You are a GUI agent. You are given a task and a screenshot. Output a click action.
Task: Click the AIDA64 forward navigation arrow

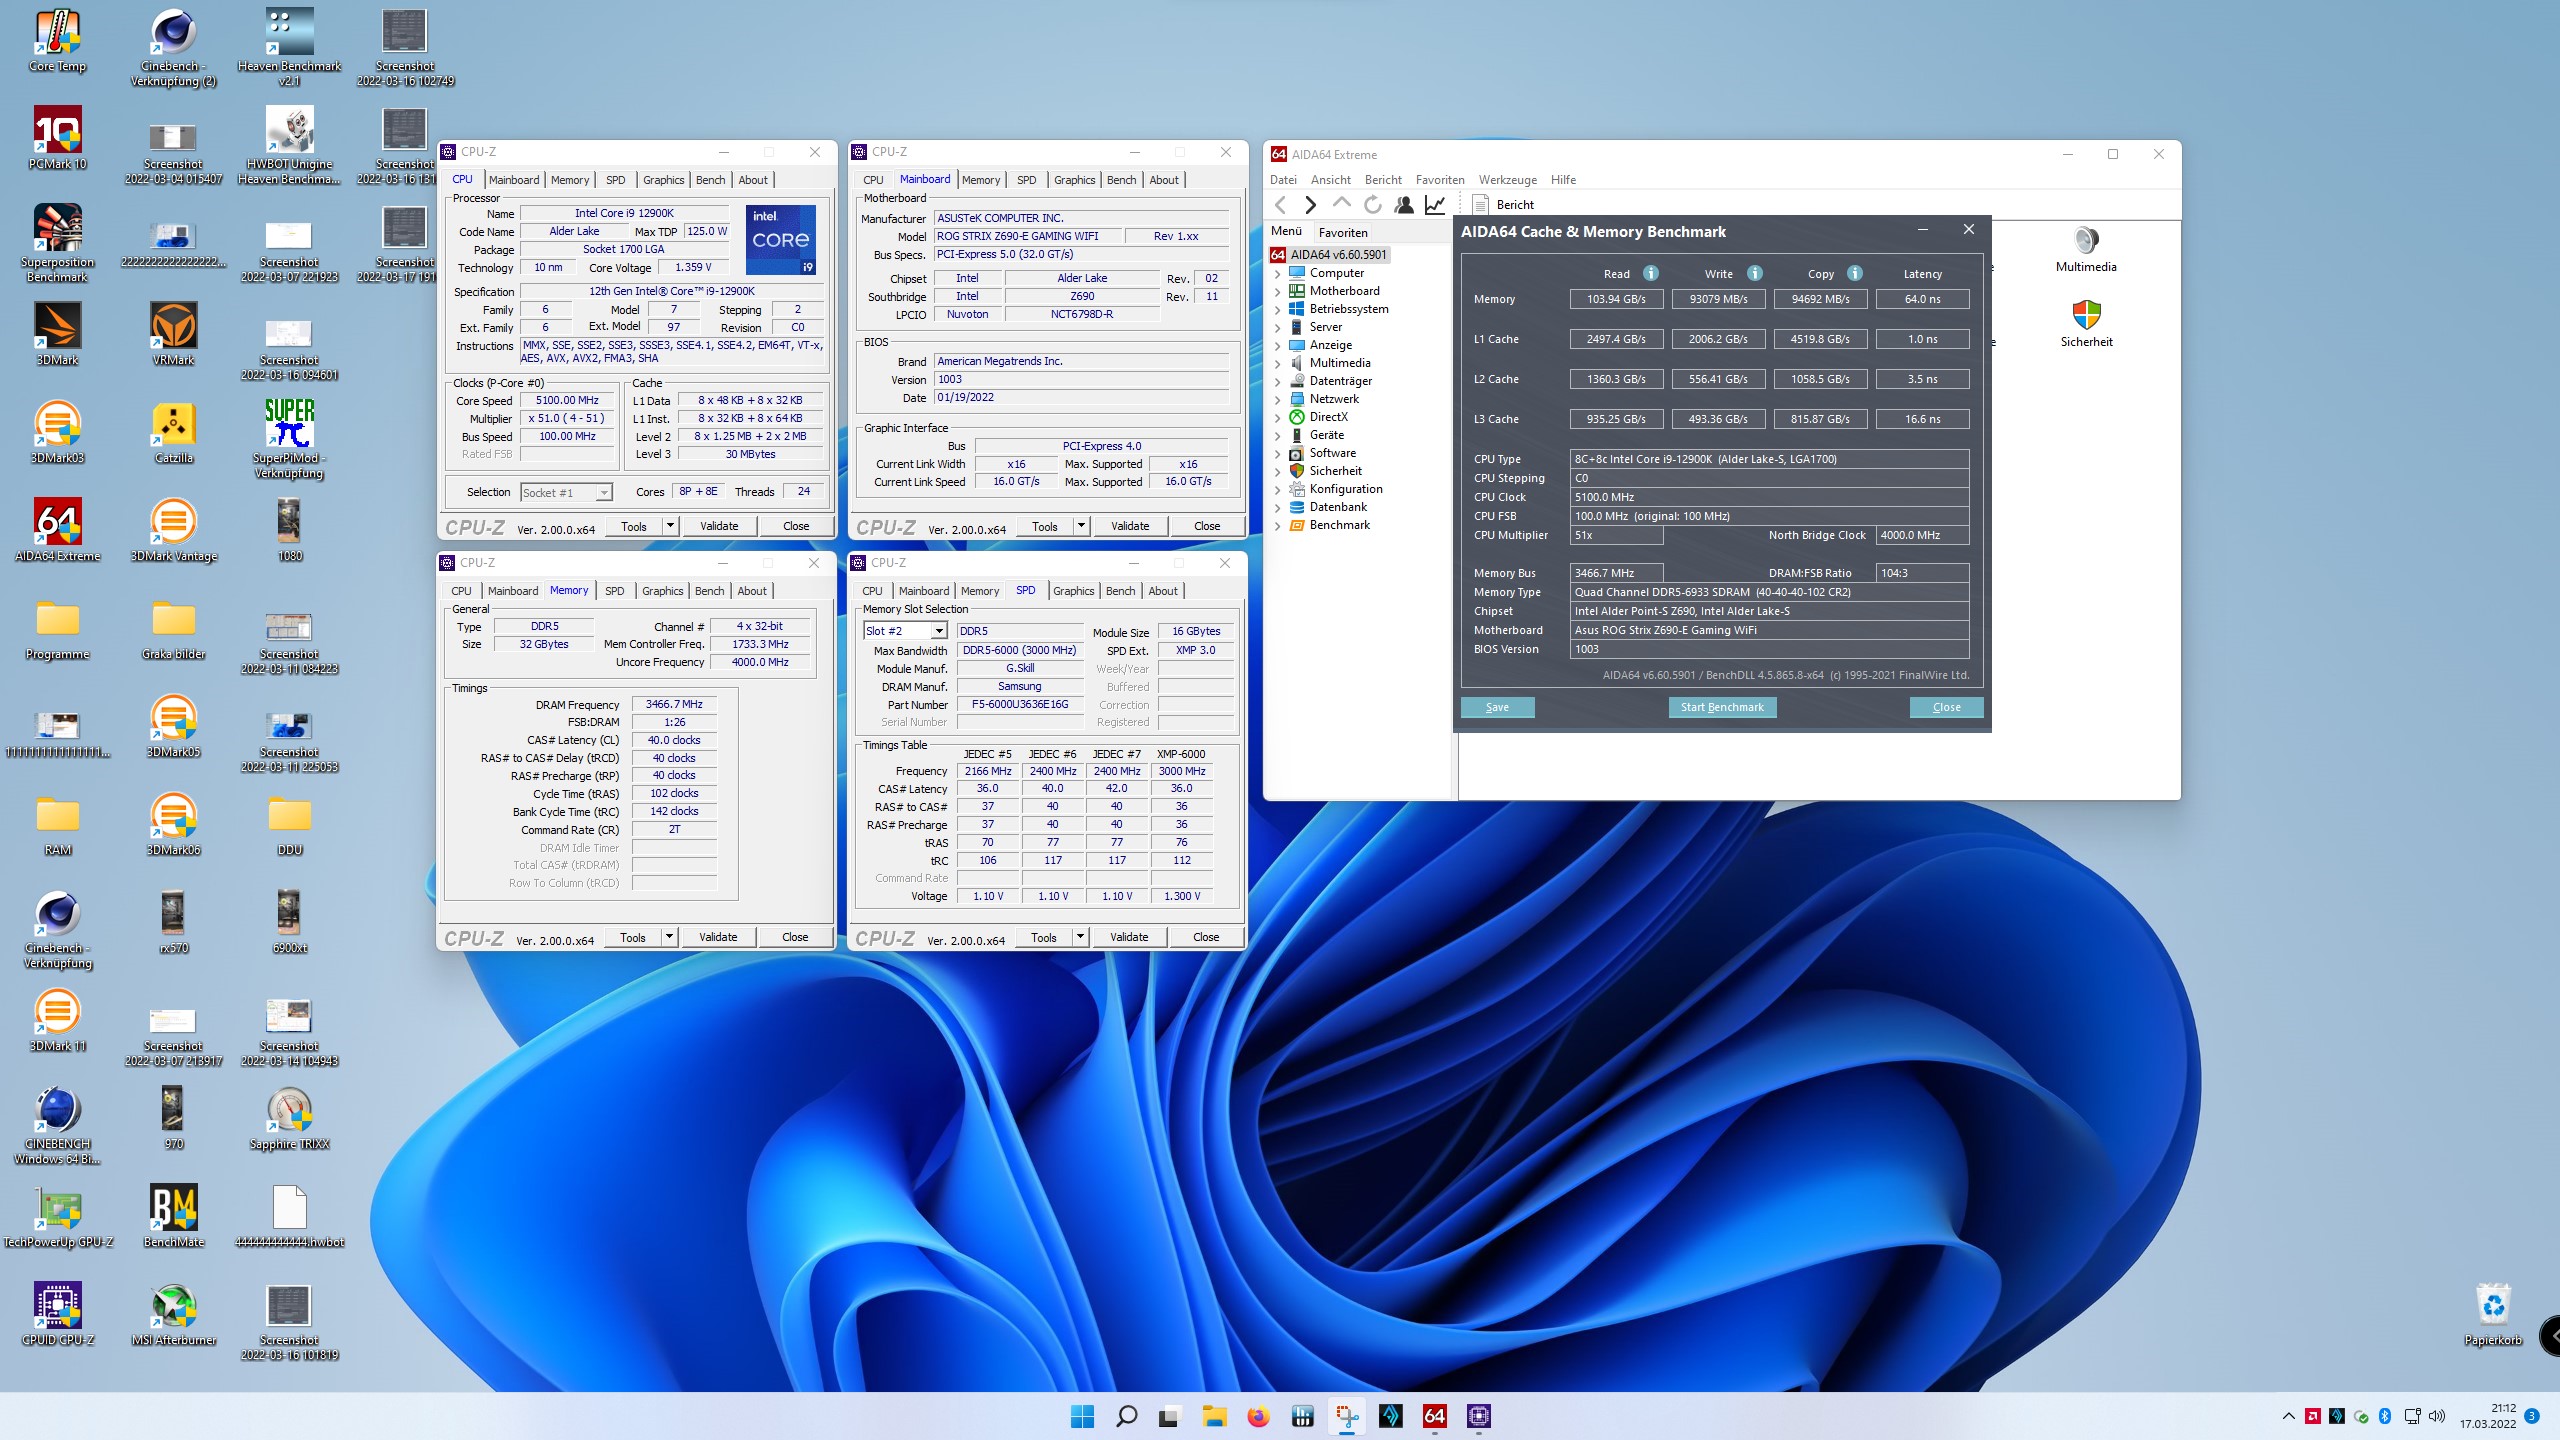(x=1310, y=205)
